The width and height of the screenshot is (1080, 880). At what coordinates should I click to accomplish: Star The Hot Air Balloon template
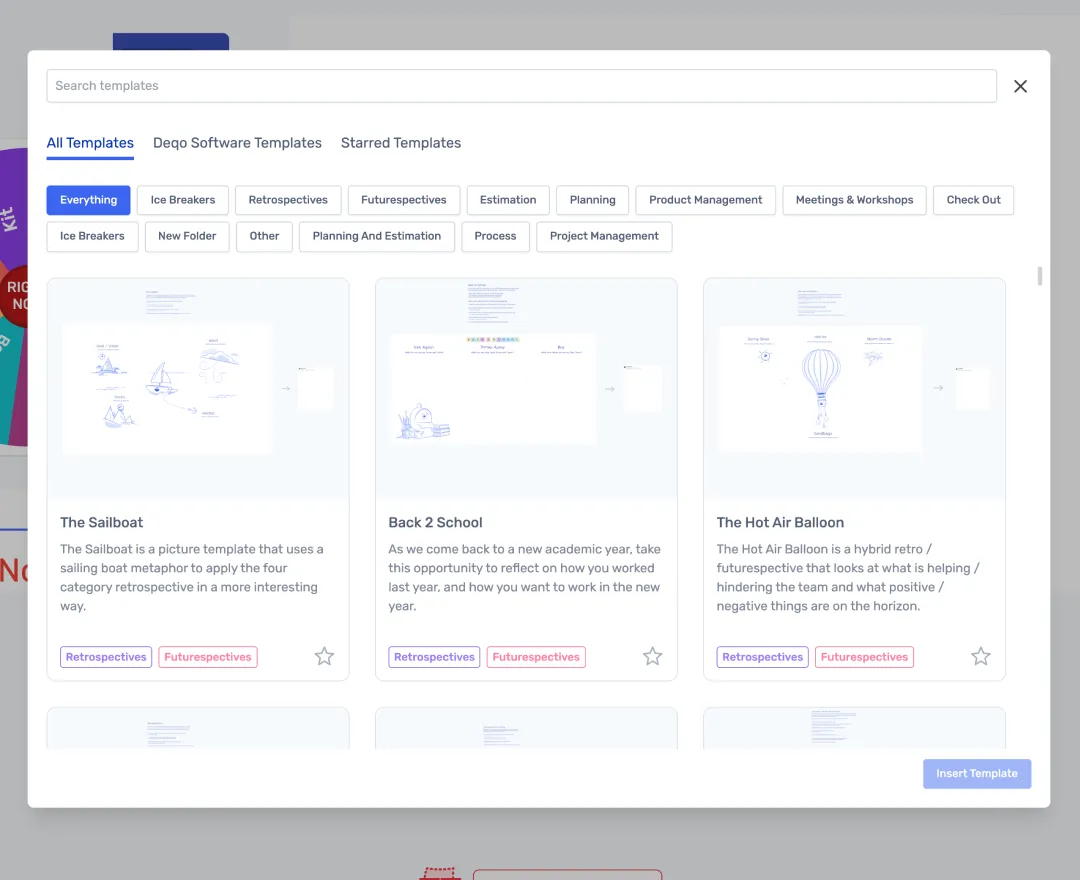tap(980, 657)
